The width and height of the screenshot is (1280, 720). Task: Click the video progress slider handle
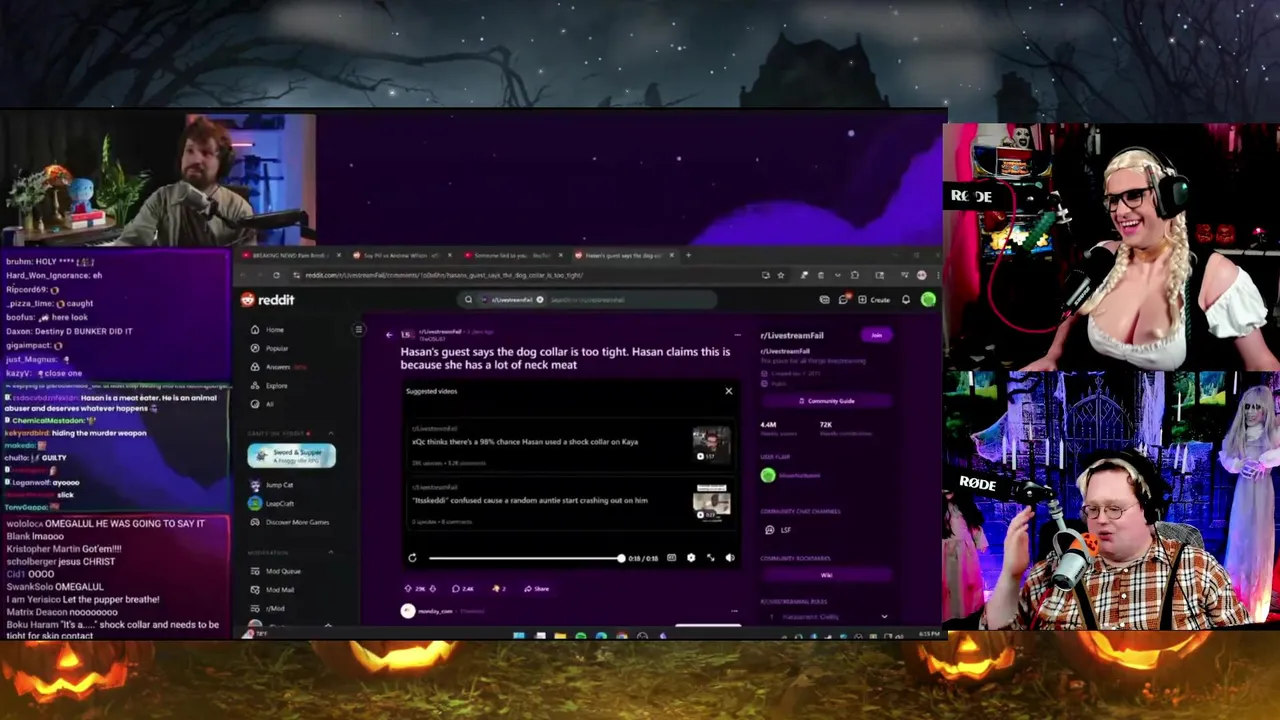621,558
